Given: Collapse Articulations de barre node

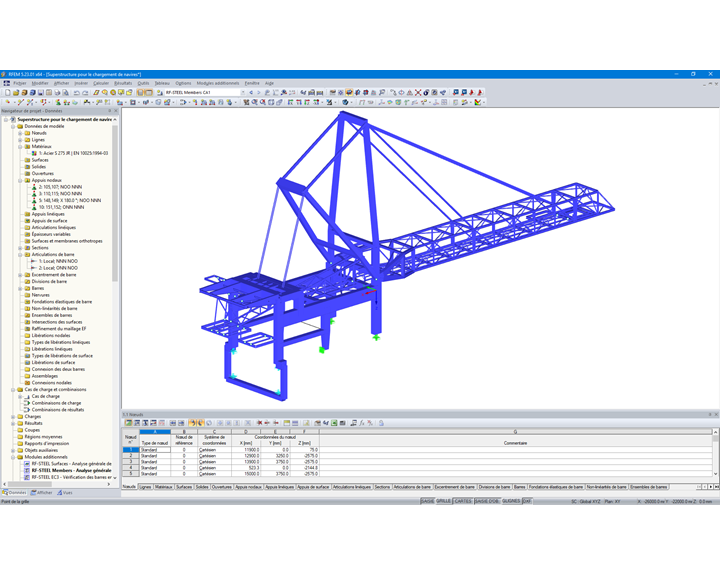Looking at the screenshot, I should (x=20, y=254).
